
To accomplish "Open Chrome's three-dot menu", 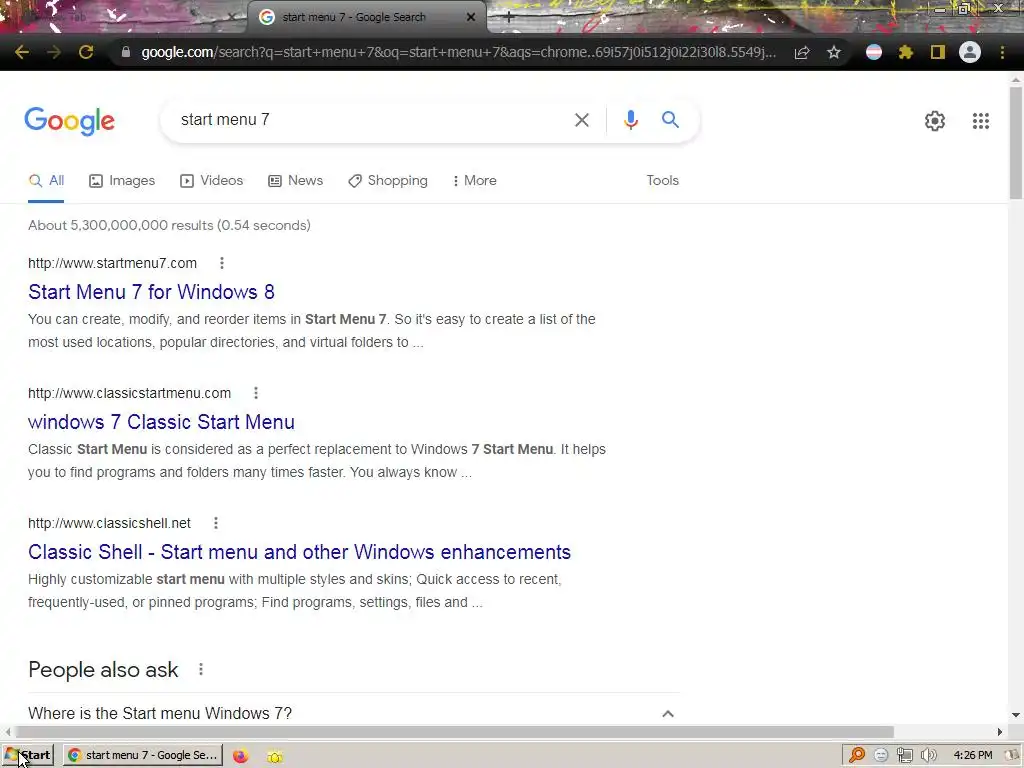I will (x=1002, y=52).
